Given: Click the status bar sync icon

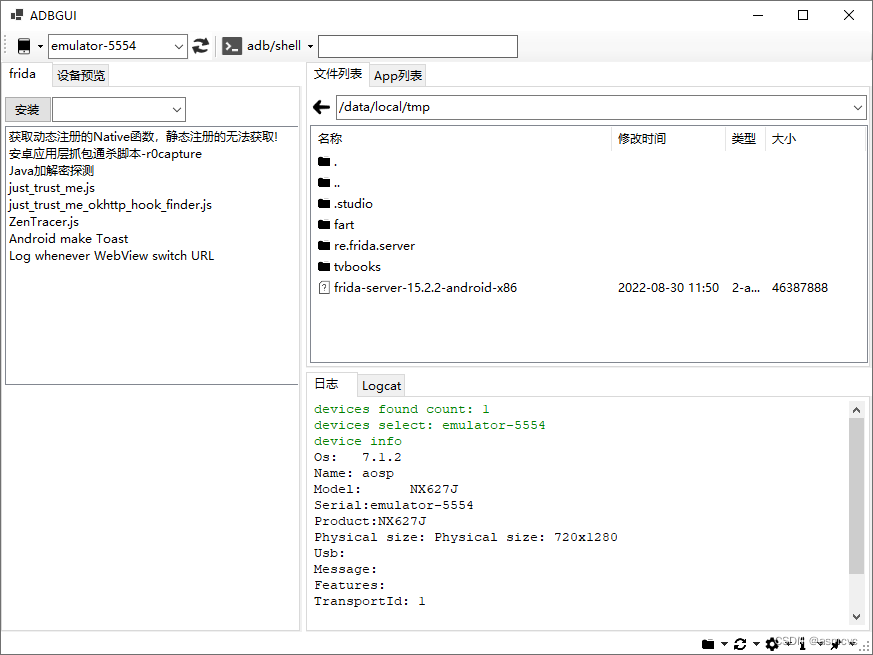Looking at the screenshot, I should (x=740, y=644).
